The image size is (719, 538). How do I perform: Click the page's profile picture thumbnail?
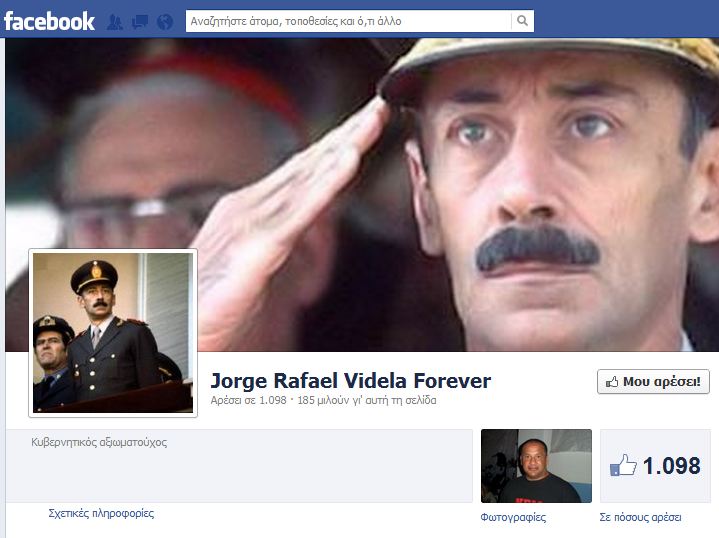(x=112, y=332)
